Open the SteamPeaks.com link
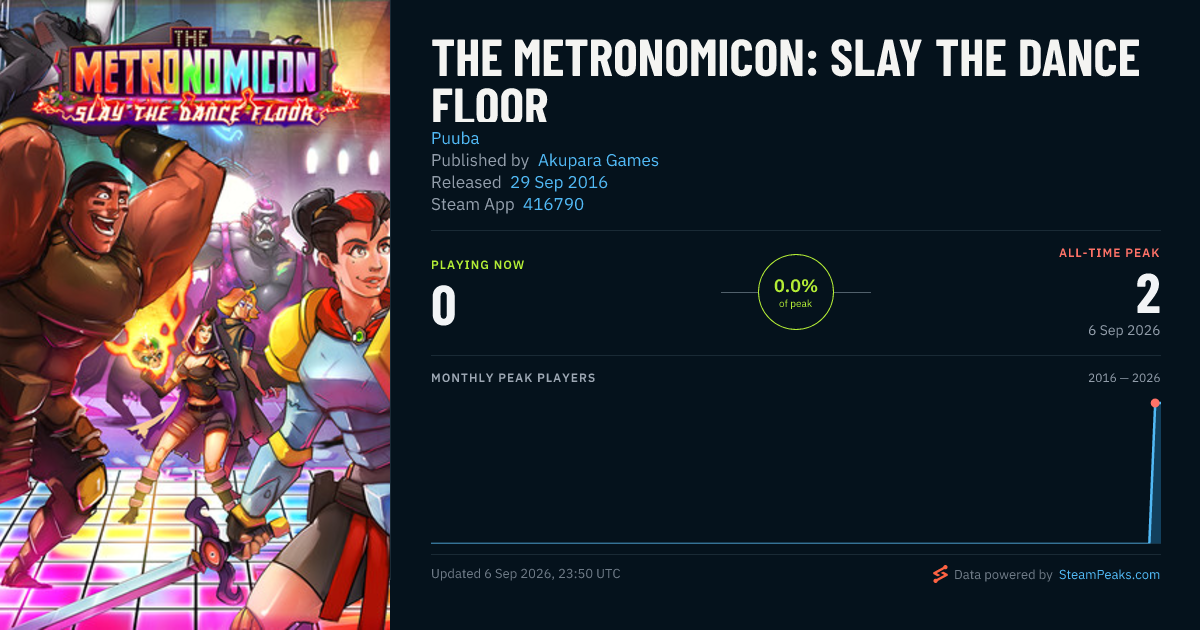Image resolution: width=1200 pixels, height=630 pixels. 1109,575
